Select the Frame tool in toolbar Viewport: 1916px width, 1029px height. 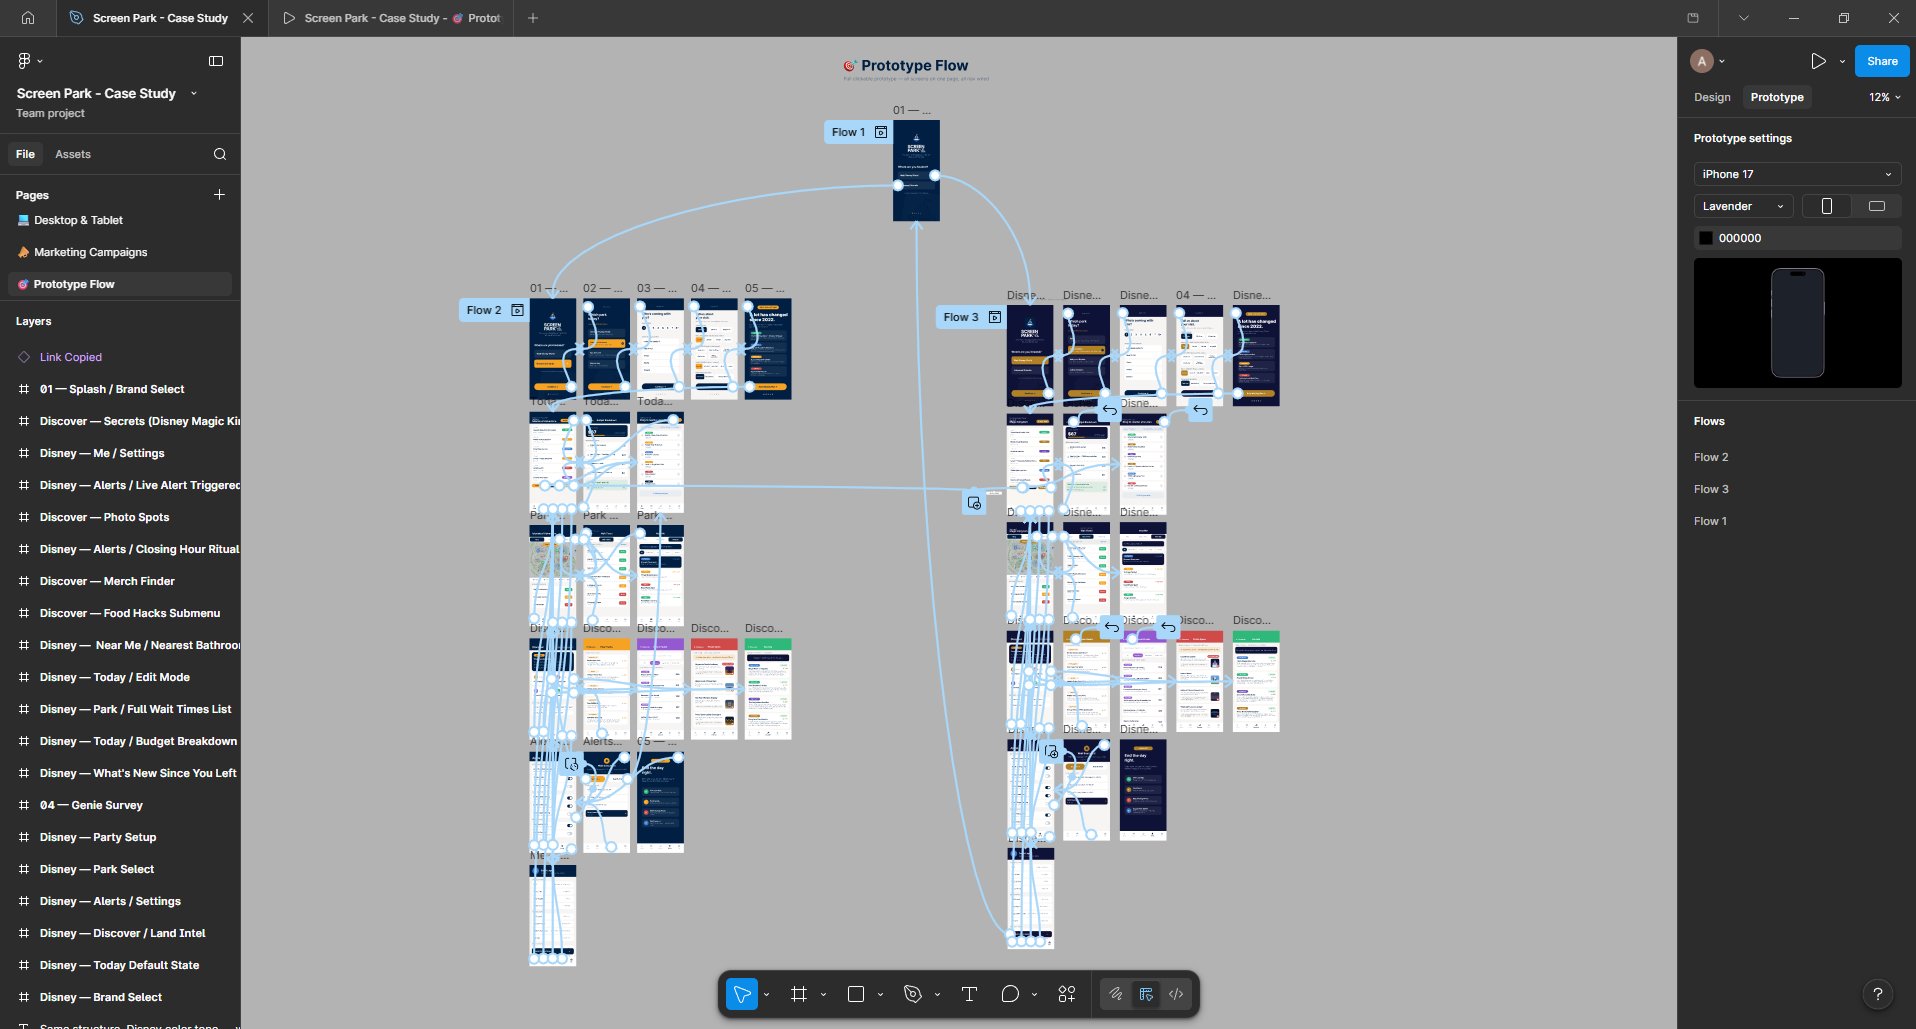(x=799, y=994)
